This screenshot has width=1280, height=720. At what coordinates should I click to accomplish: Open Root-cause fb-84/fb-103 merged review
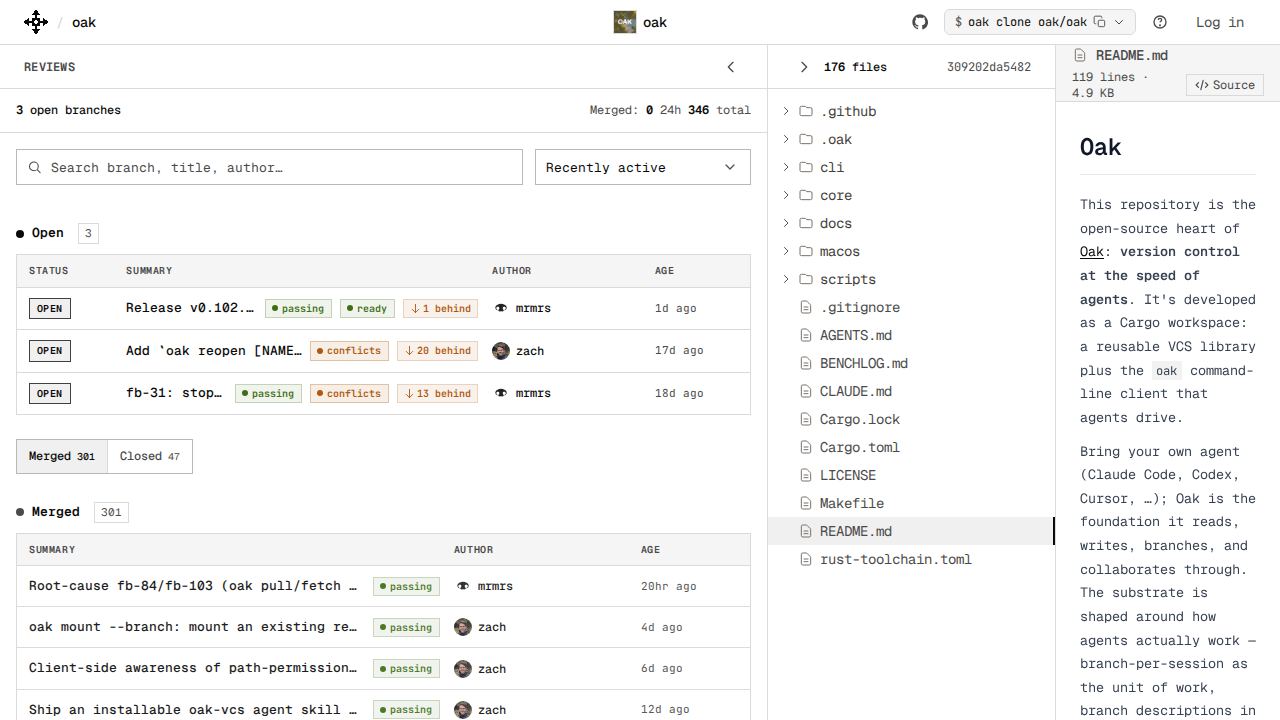coord(383,586)
